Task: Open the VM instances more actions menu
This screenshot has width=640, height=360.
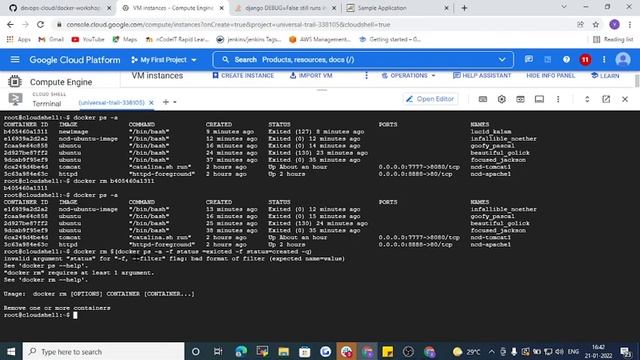Action: pyautogui.click(x=366, y=76)
